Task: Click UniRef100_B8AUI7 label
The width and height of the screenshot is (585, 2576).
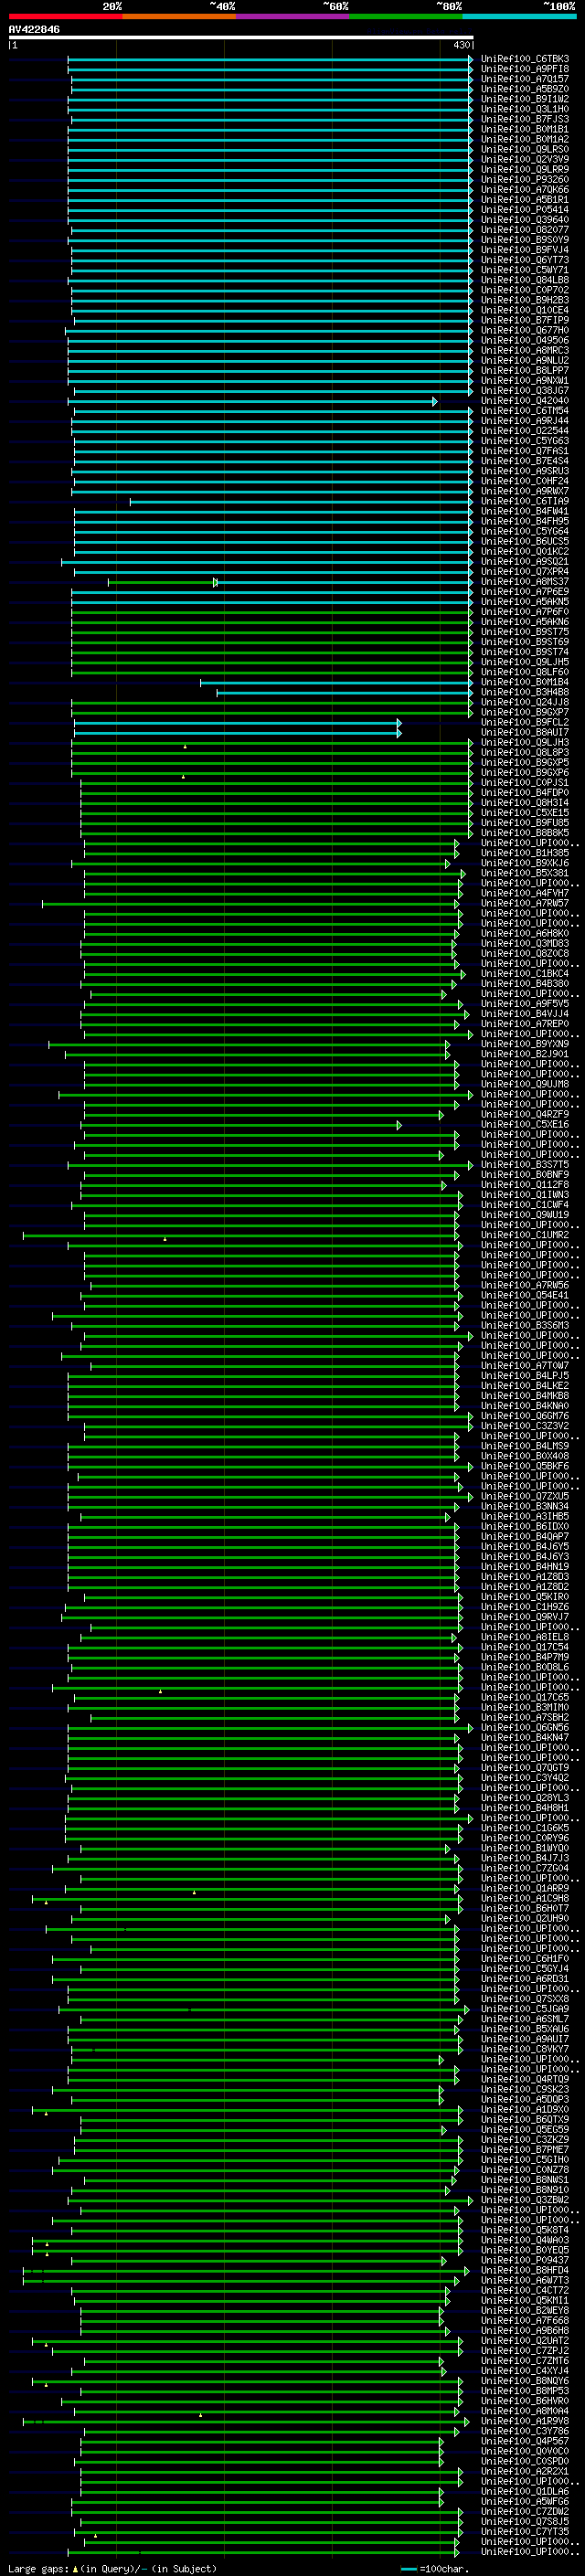Action: click(525, 733)
